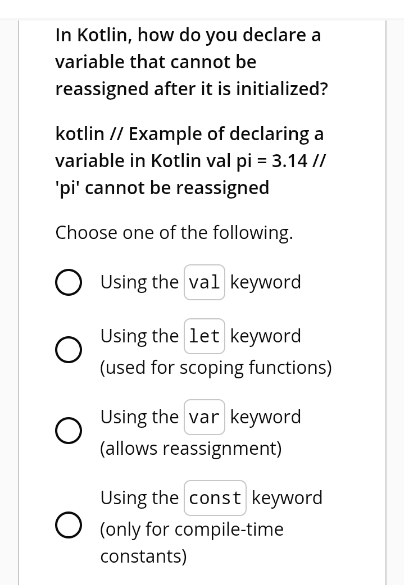Click '(allows reassignment)' label text

pyautogui.click(x=191, y=448)
